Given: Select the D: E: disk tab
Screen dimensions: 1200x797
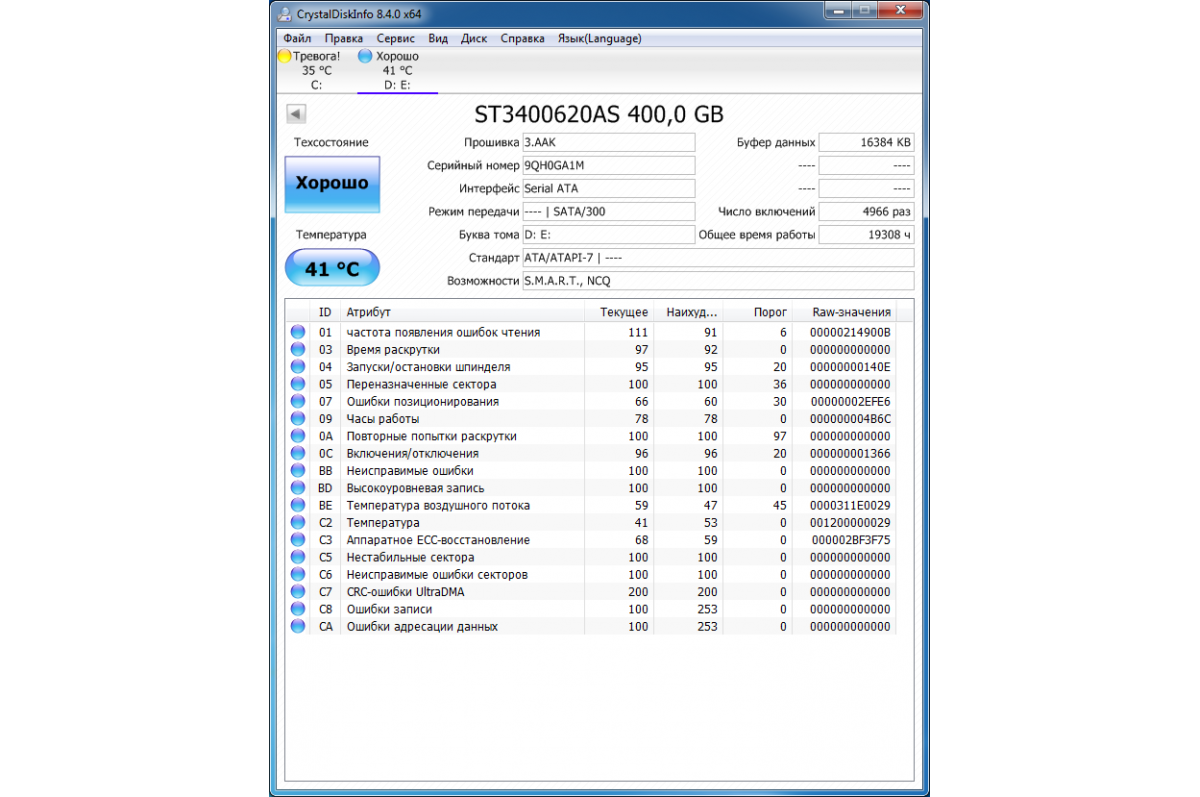Looking at the screenshot, I should click(x=397, y=70).
